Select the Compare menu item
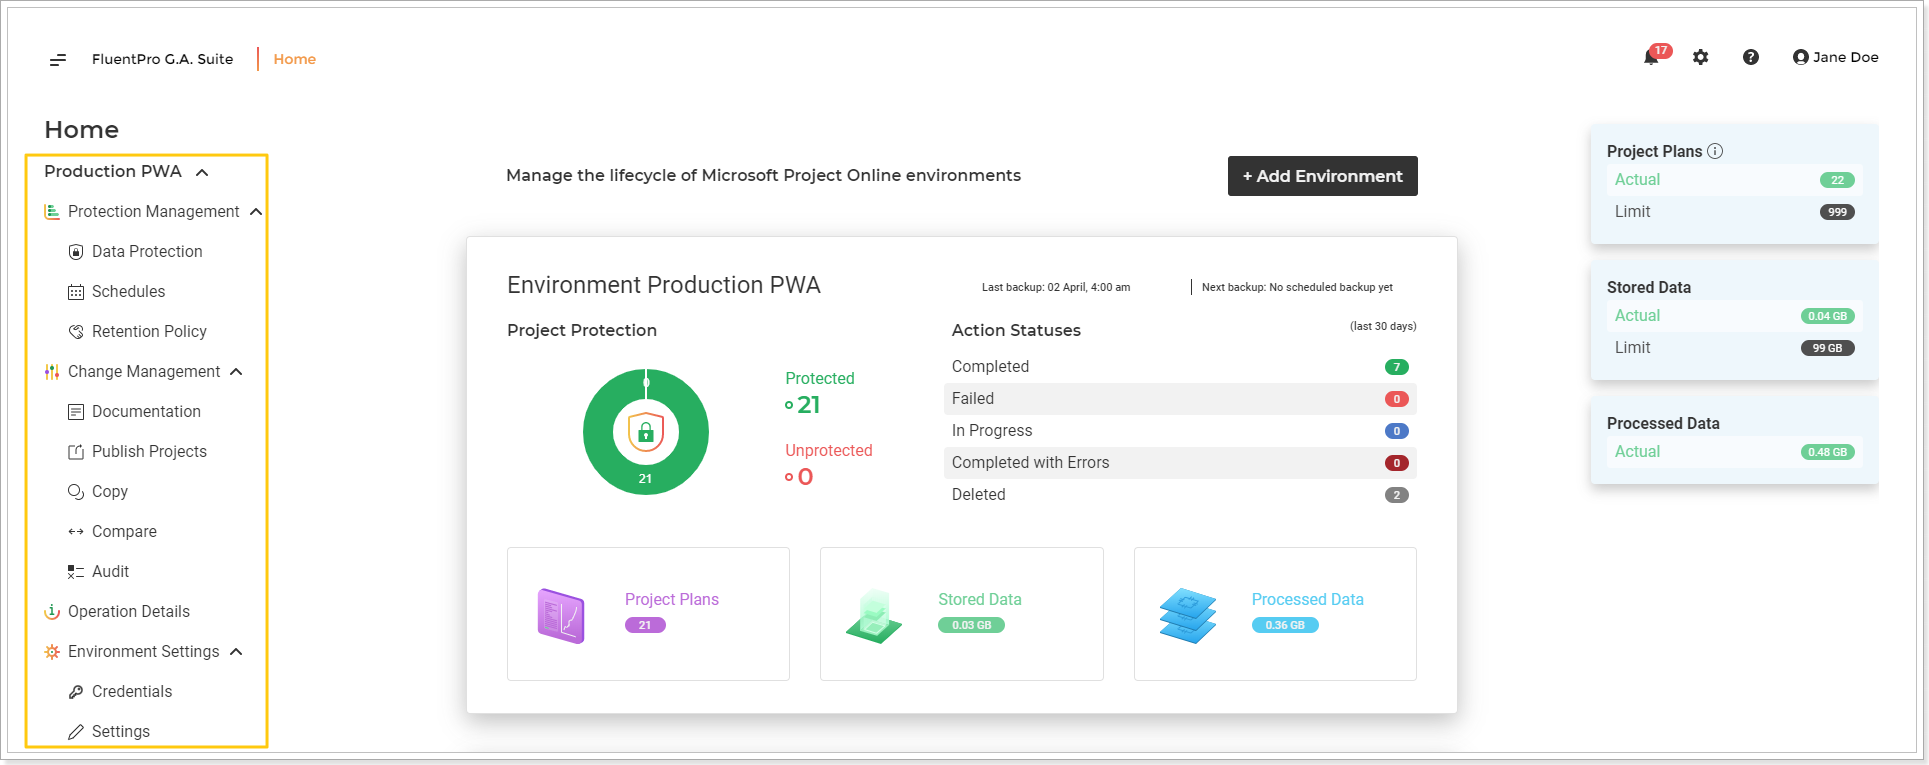1929x765 pixels. click(x=123, y=532)
